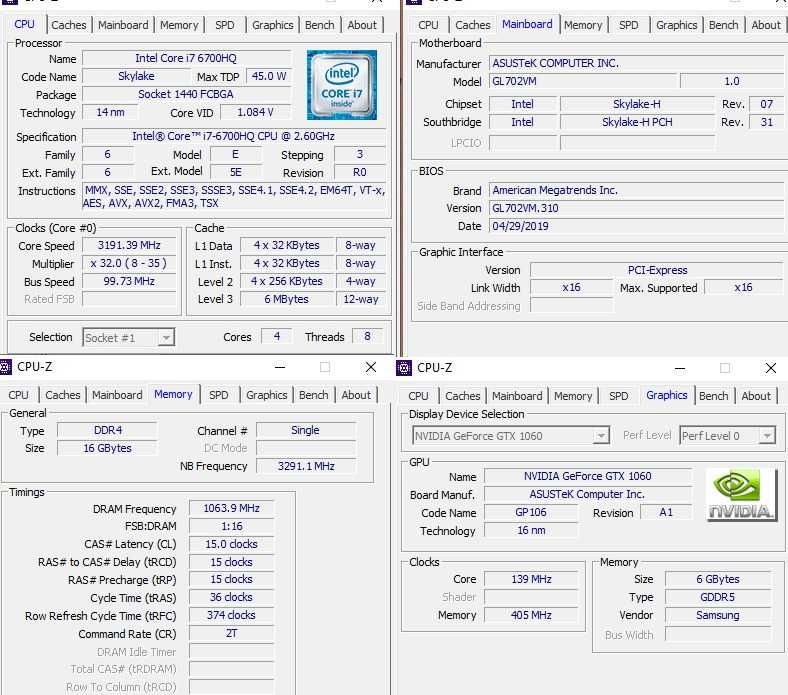Click Threads count value '8'
Image resolution: width=788 pixels, height=695 pixels.
click(367, 336)
